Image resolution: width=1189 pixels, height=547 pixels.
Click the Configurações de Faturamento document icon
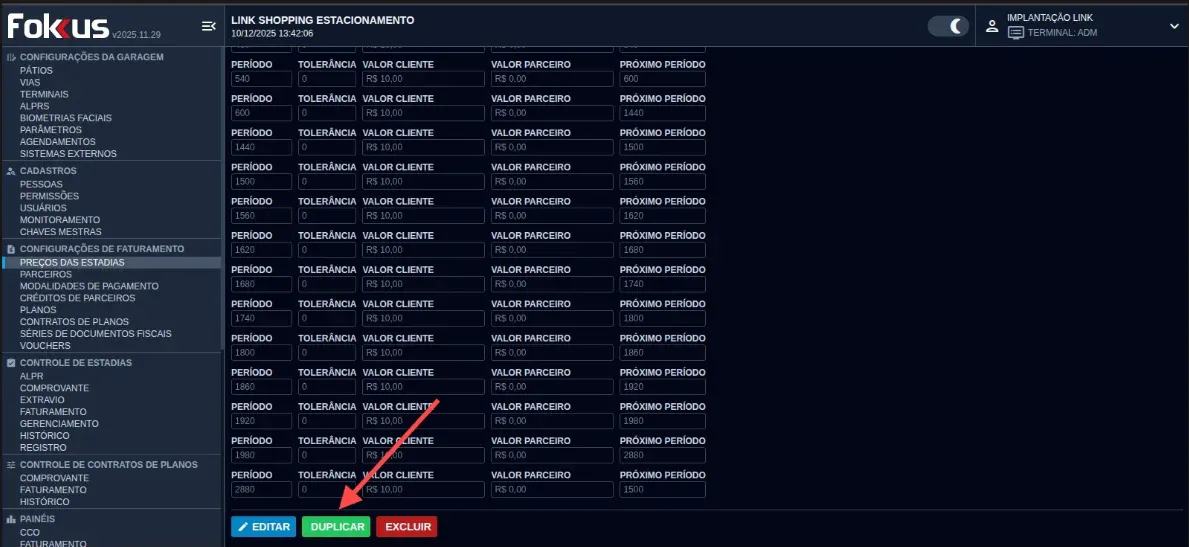(10, 249)
